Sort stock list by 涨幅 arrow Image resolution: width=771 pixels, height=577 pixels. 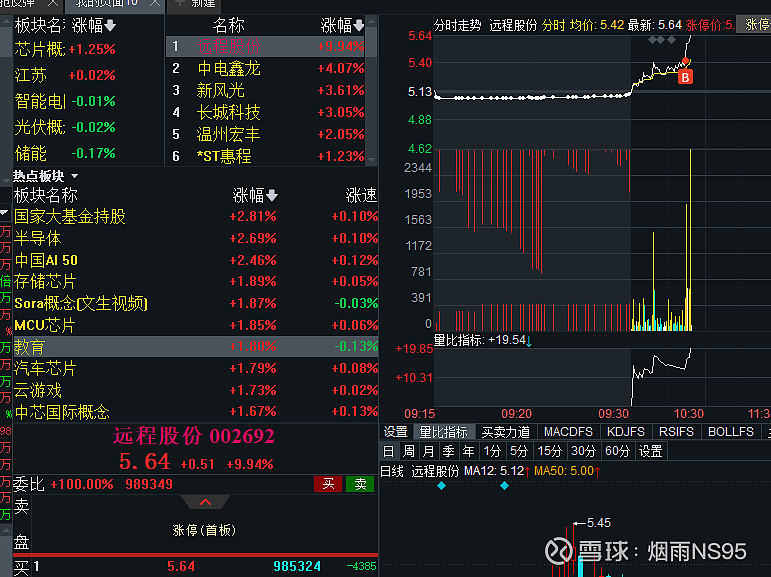[358, 26]
